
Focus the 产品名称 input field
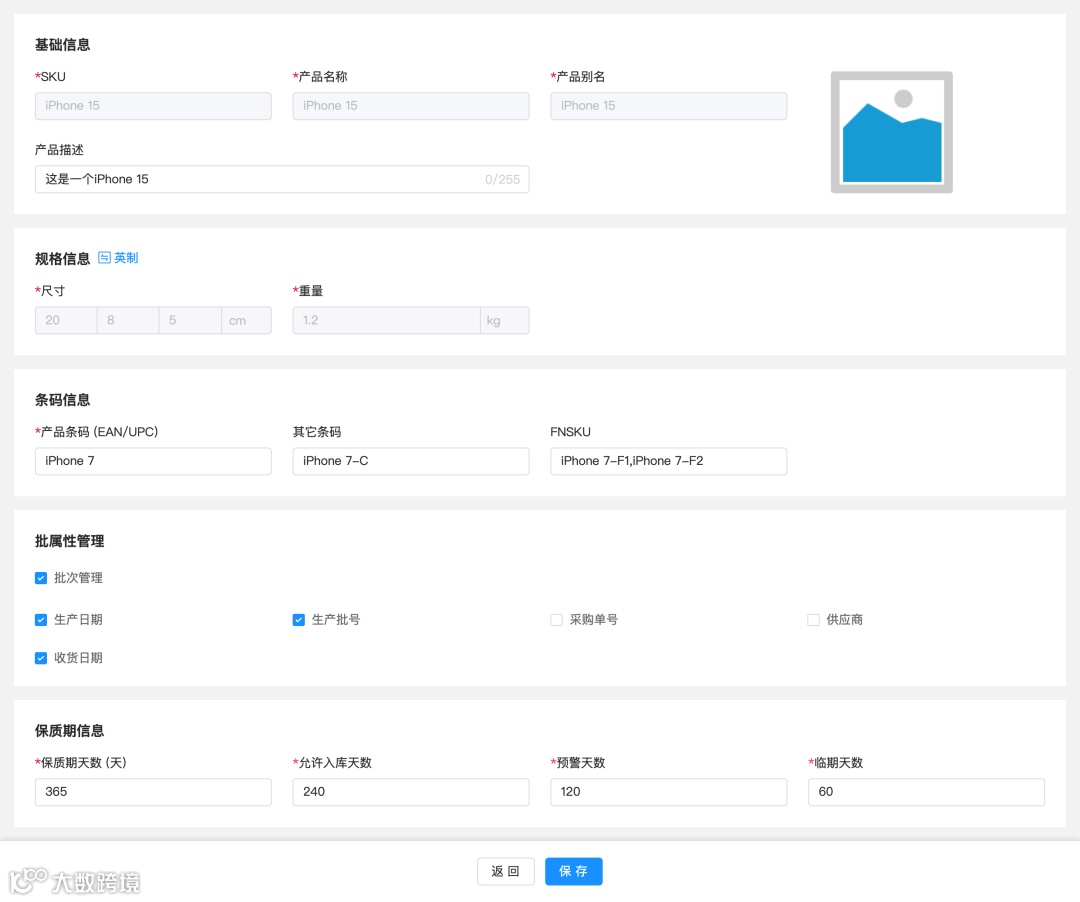(411, 106)
